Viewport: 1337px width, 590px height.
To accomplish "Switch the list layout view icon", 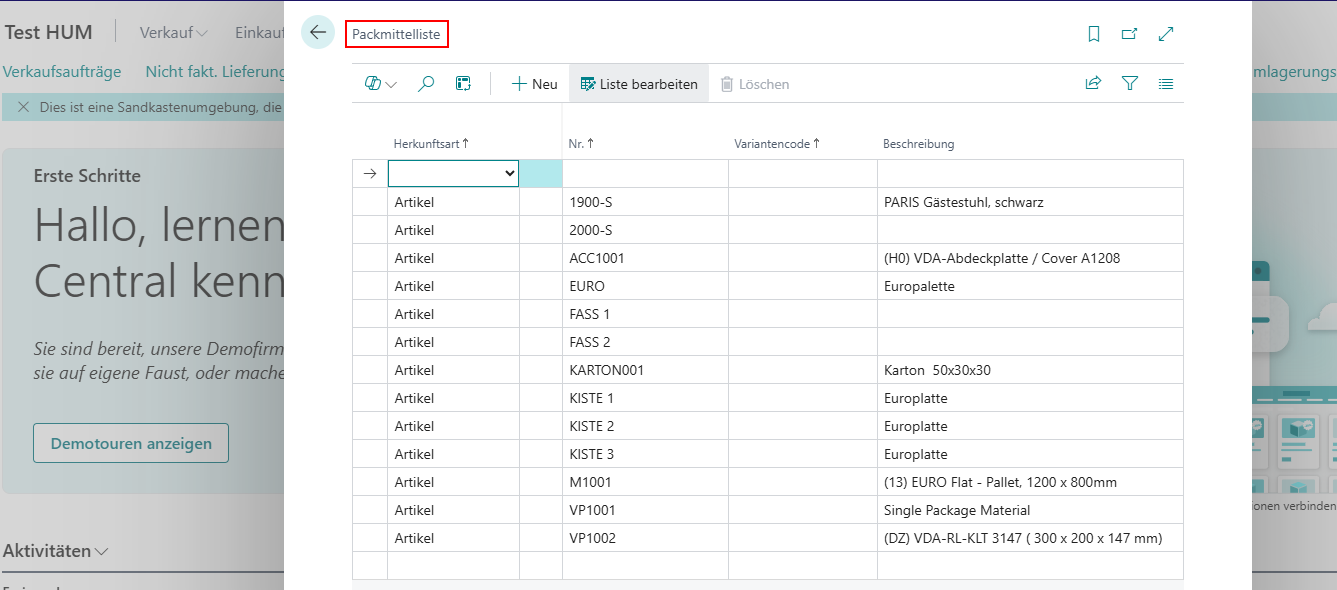I will 1166,84.
